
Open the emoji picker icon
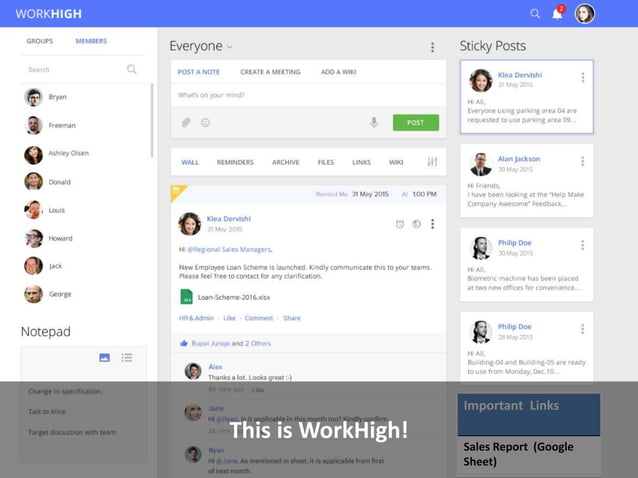(205, 122)
